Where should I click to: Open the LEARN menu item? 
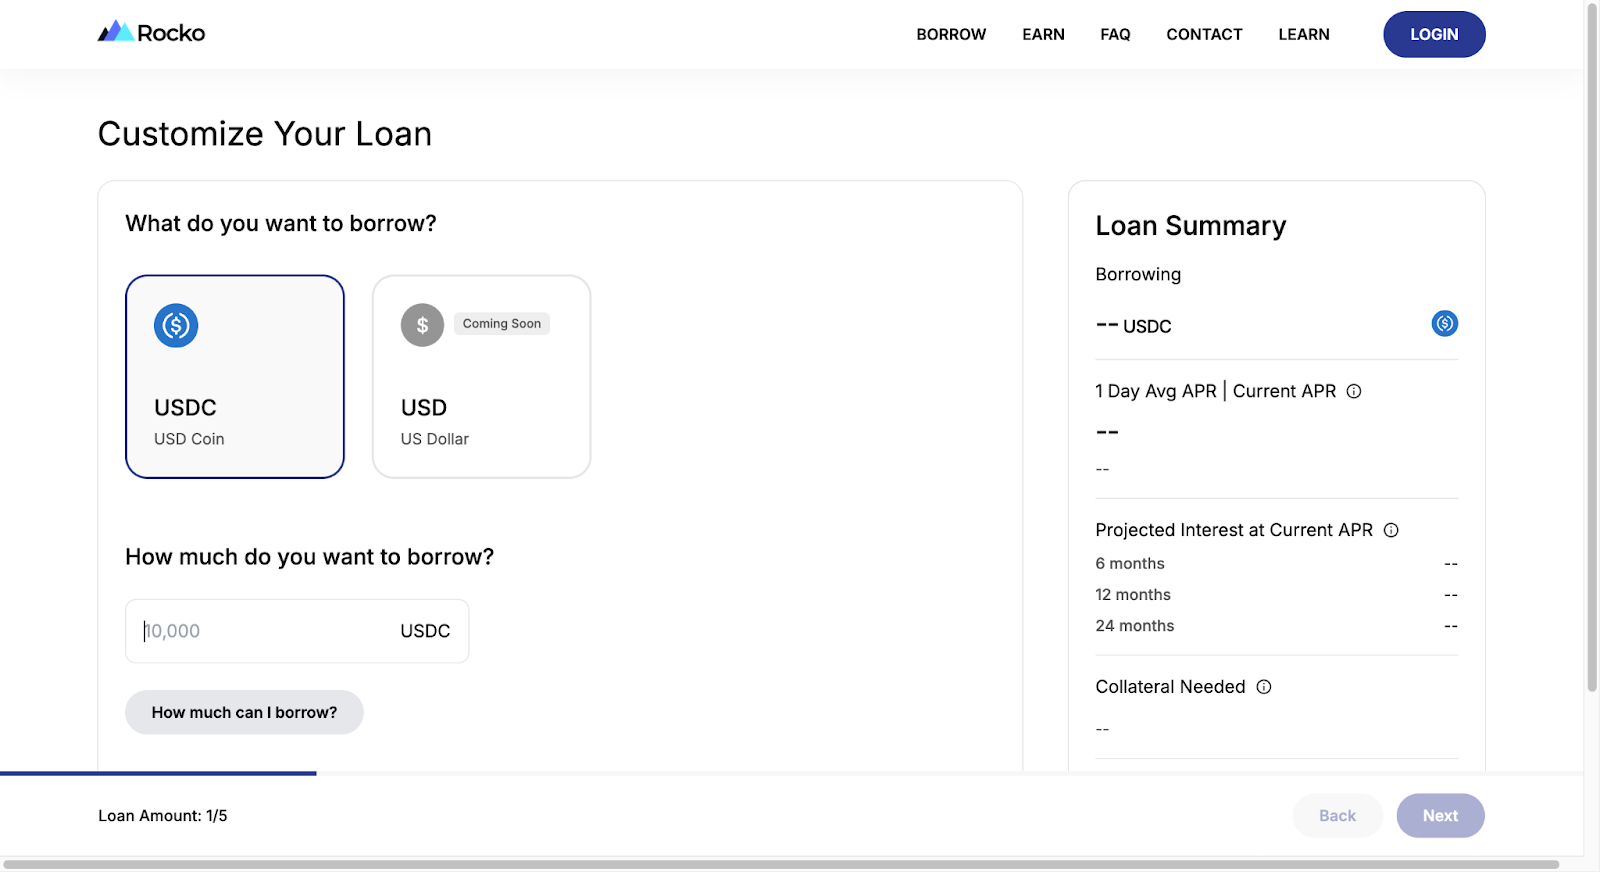point(1304,34)
